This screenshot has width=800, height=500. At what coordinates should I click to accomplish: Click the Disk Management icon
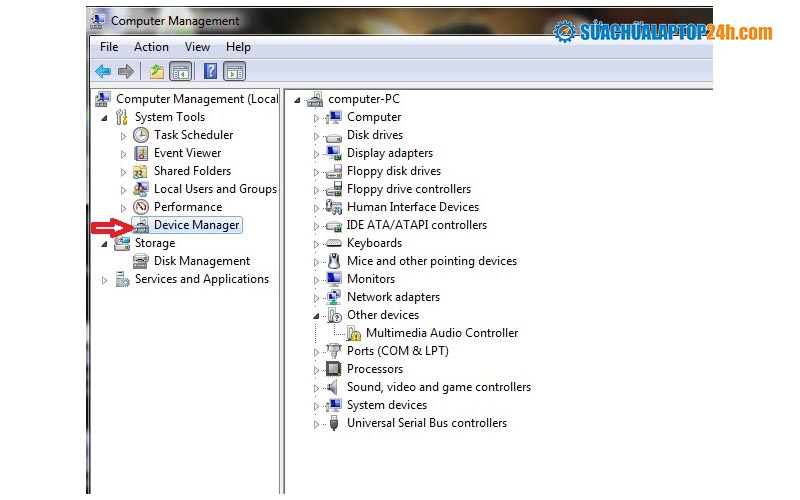141,261
